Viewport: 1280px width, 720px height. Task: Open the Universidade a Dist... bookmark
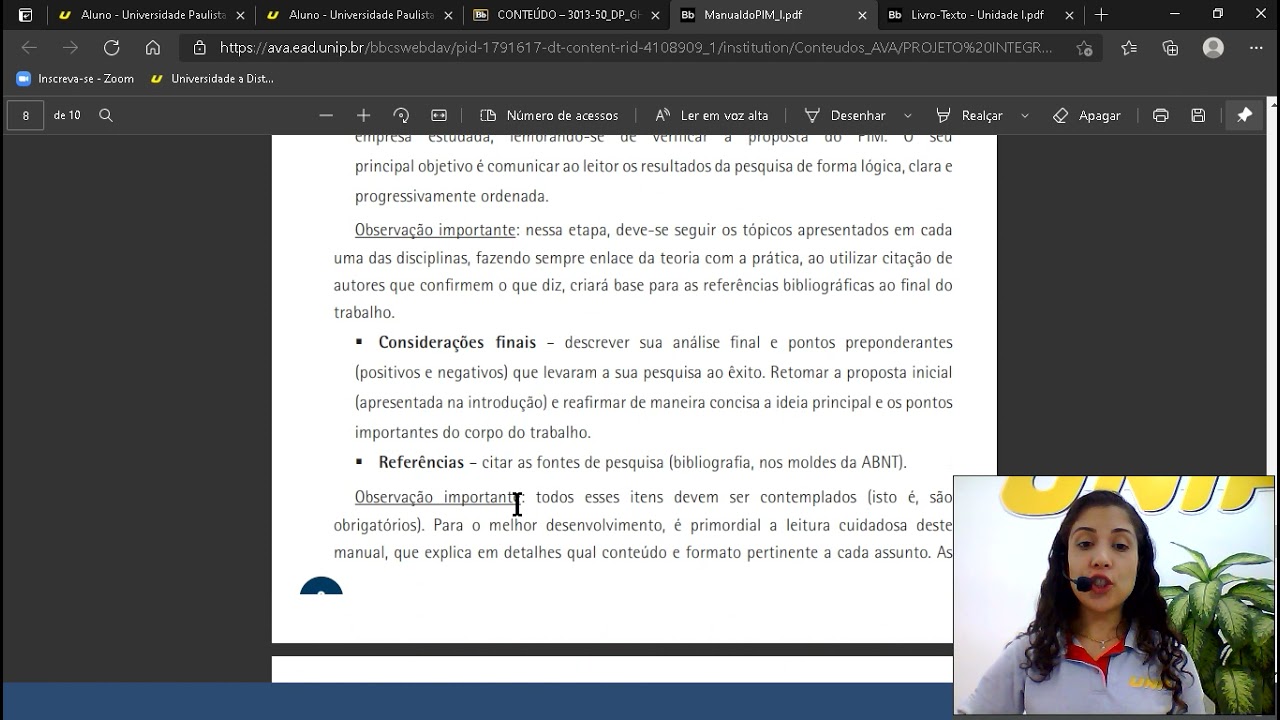coord(212,78)
